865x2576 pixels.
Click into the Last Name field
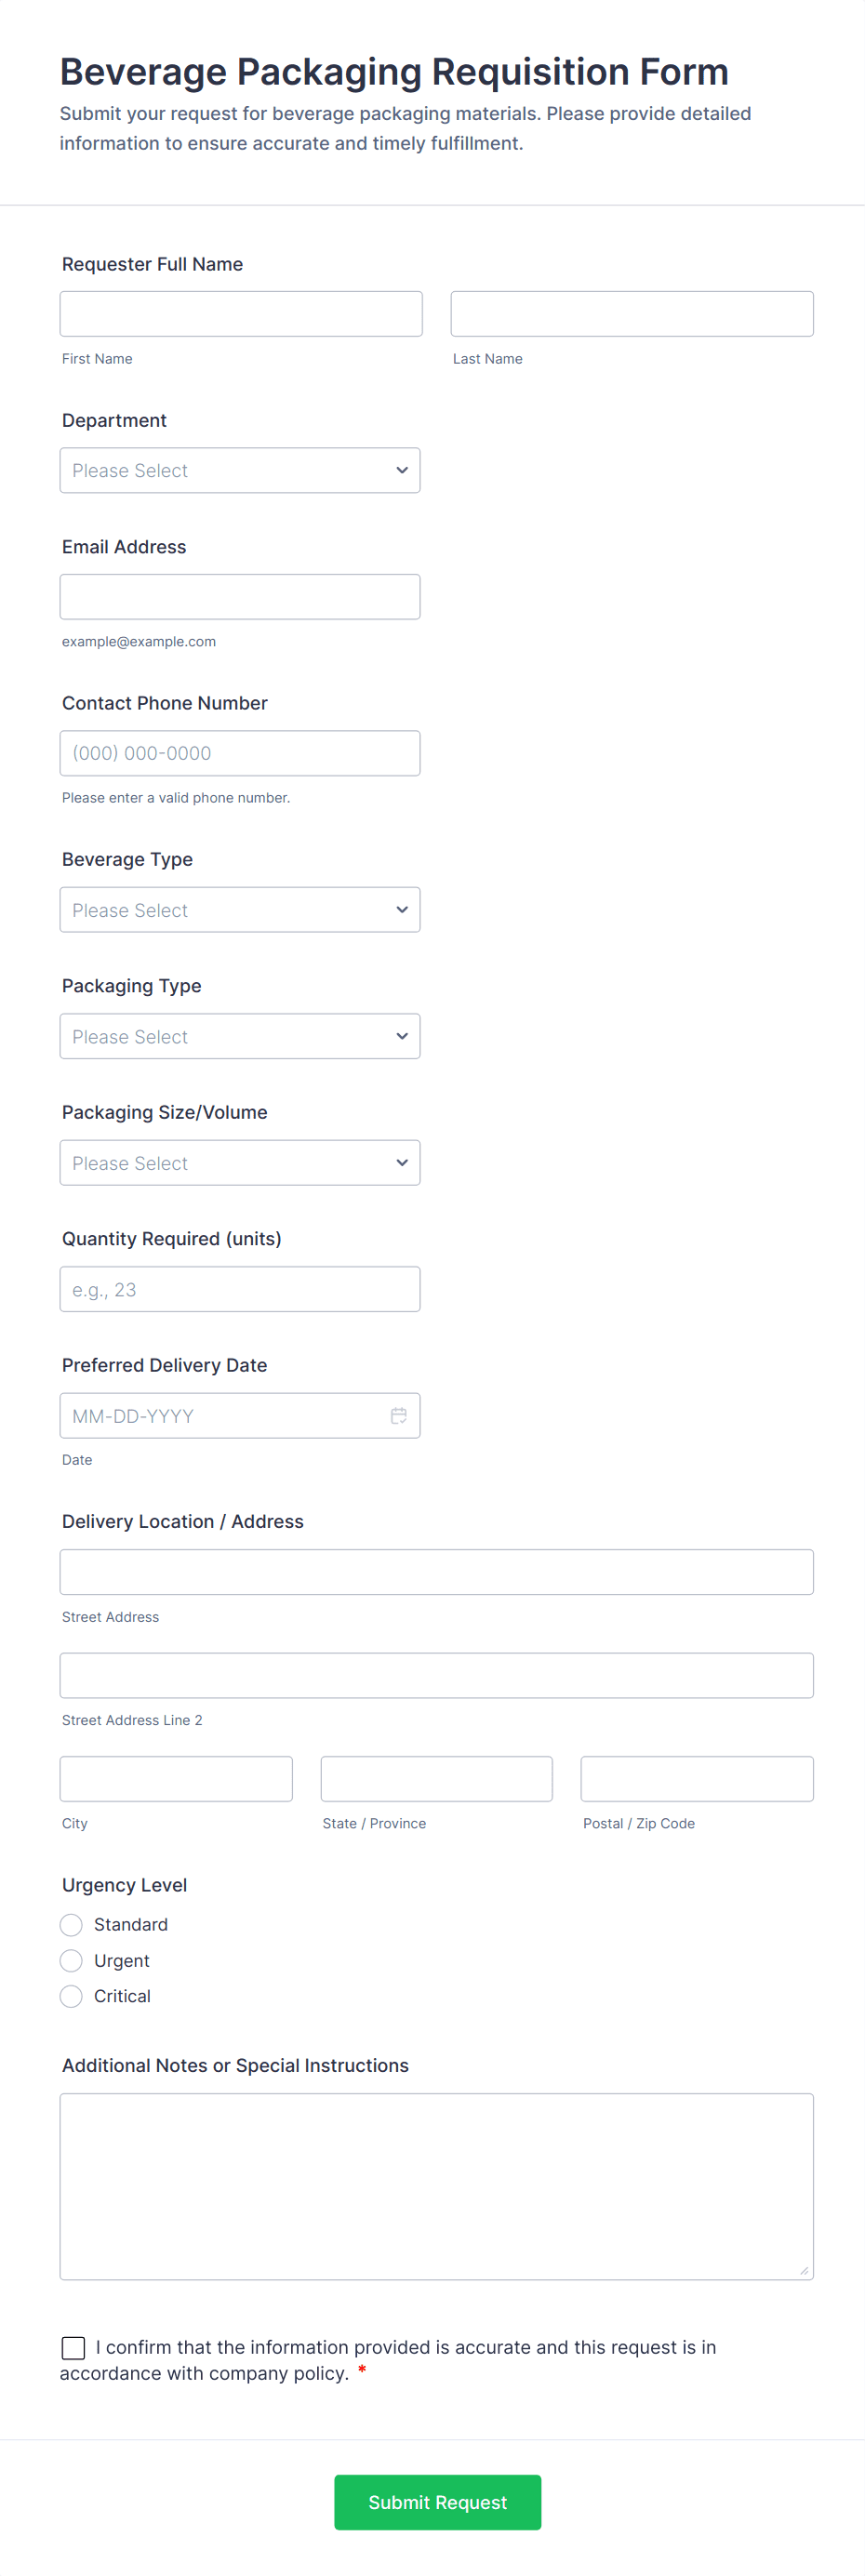pos(632,314)
